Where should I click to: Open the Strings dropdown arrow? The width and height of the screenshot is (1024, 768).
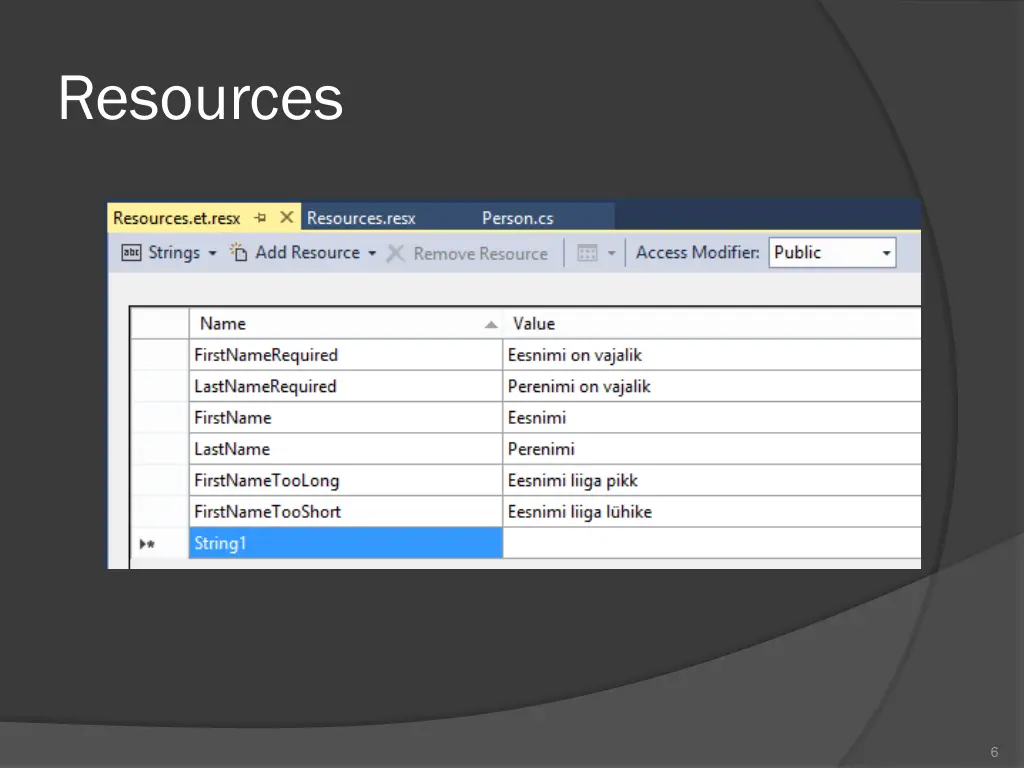pos(212,253)
